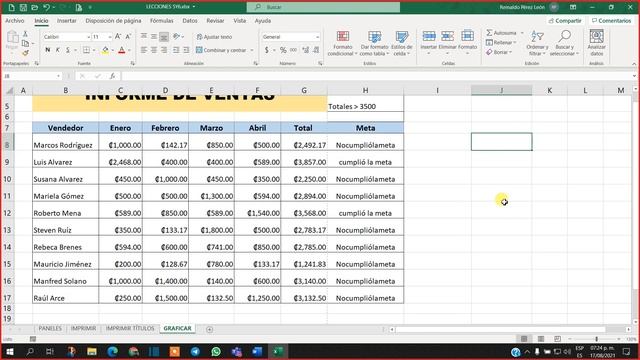Viewport: 640px width, 360px height.
Task: Add a new sheet with plus button
Action: pos(209,329)
